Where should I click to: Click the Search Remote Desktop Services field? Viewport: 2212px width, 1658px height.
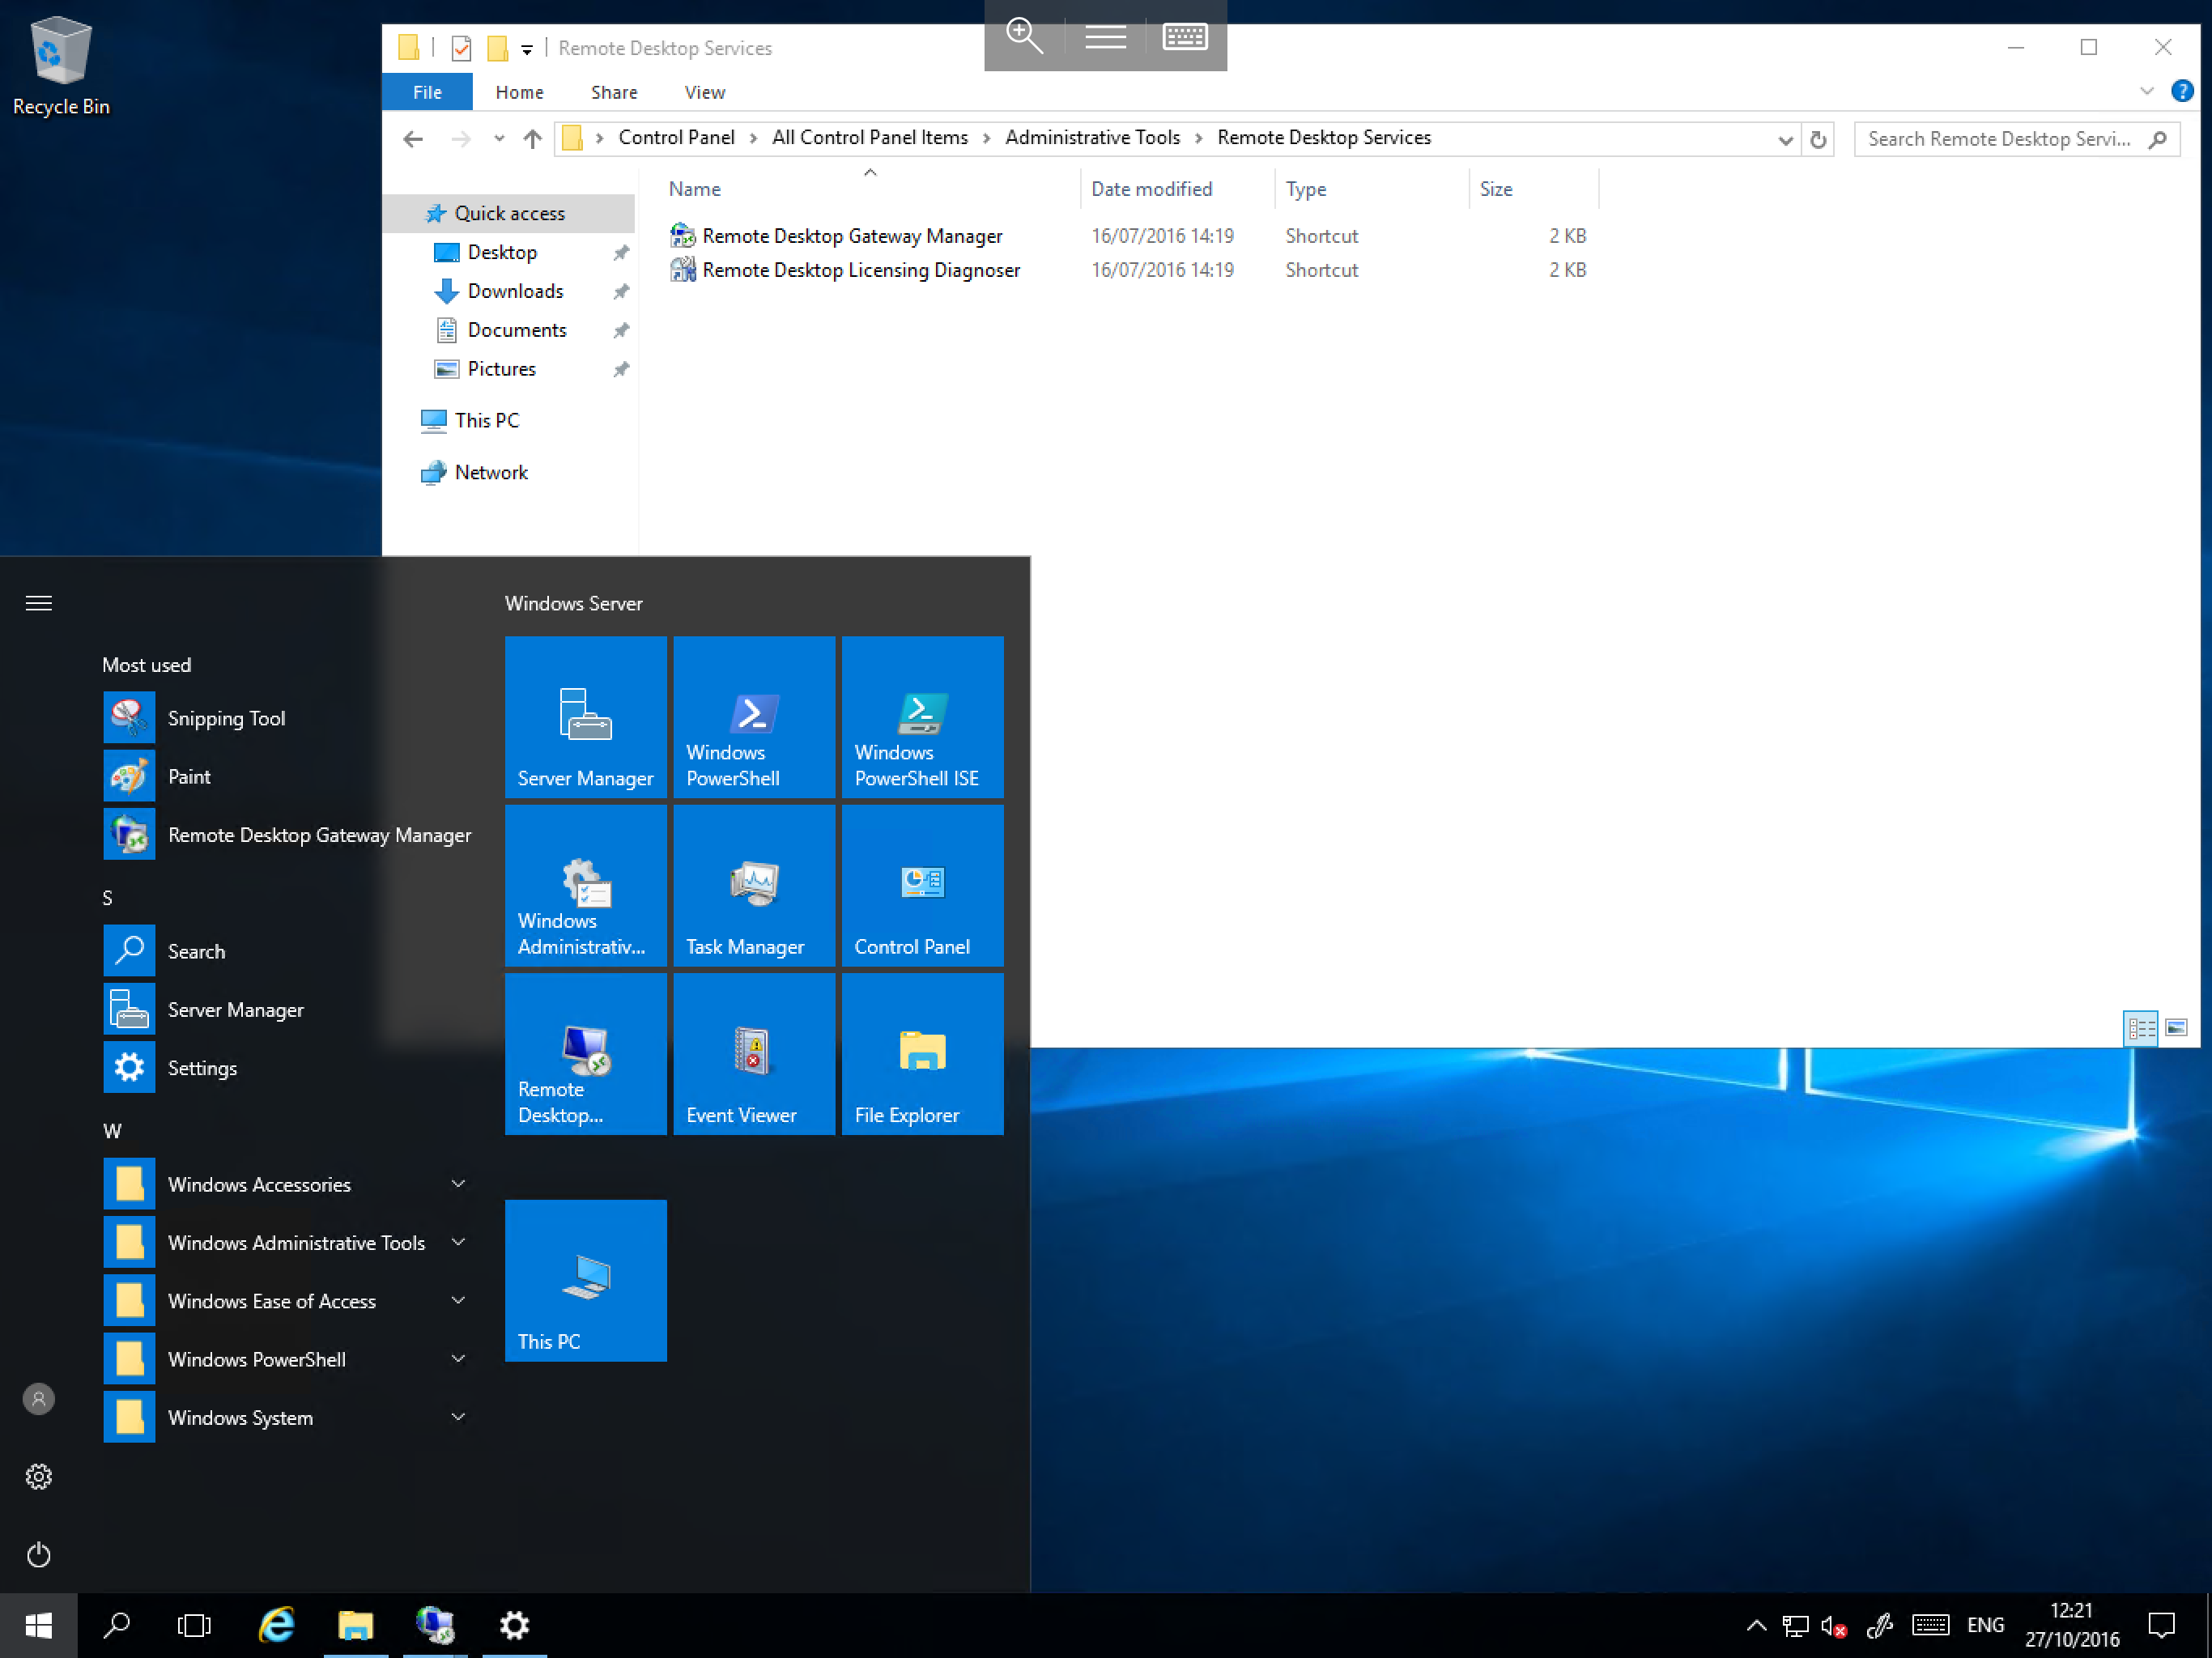2016,139
